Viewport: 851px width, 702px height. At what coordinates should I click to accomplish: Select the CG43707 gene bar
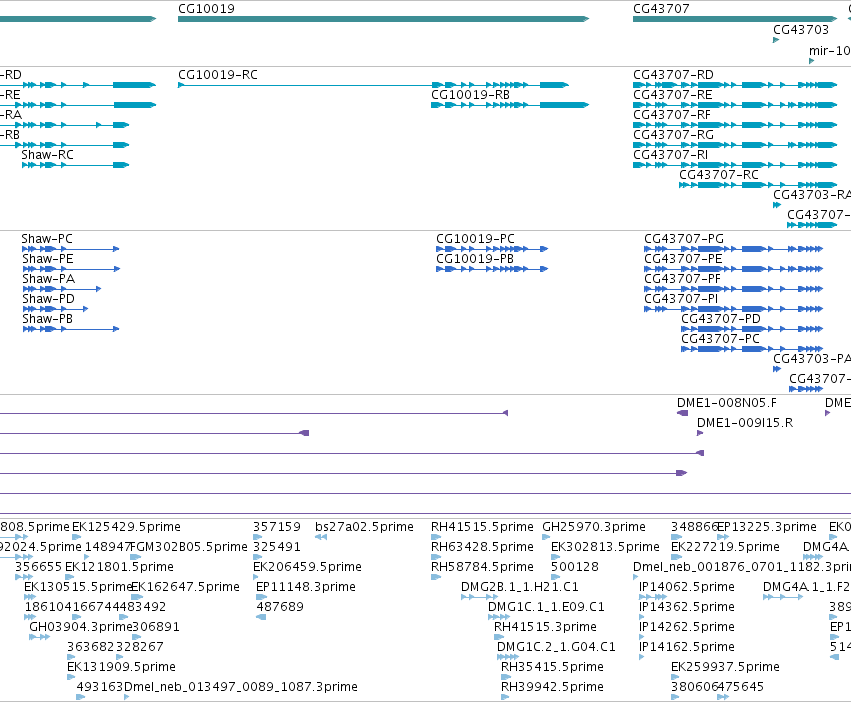coord(735,19)
